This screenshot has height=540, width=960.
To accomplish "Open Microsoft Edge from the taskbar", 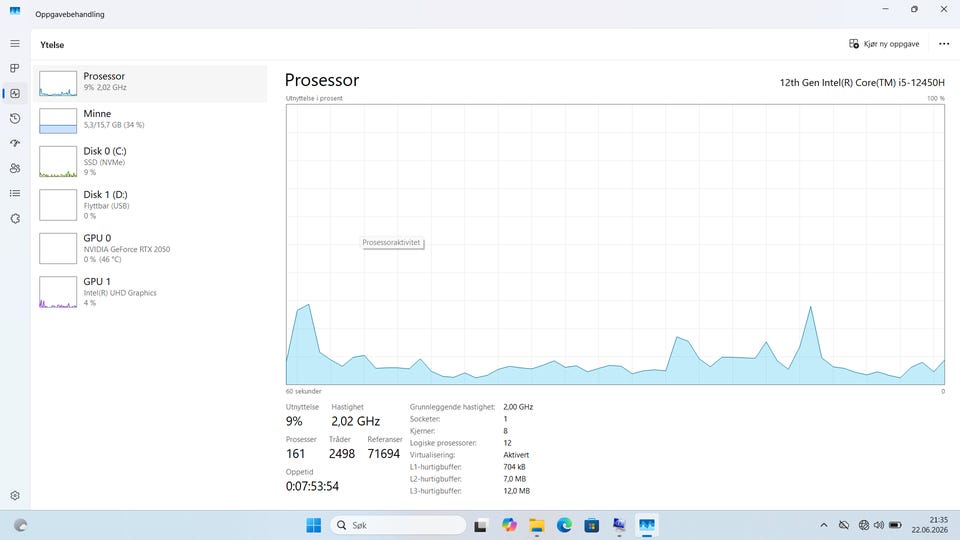I will (564, 525).
